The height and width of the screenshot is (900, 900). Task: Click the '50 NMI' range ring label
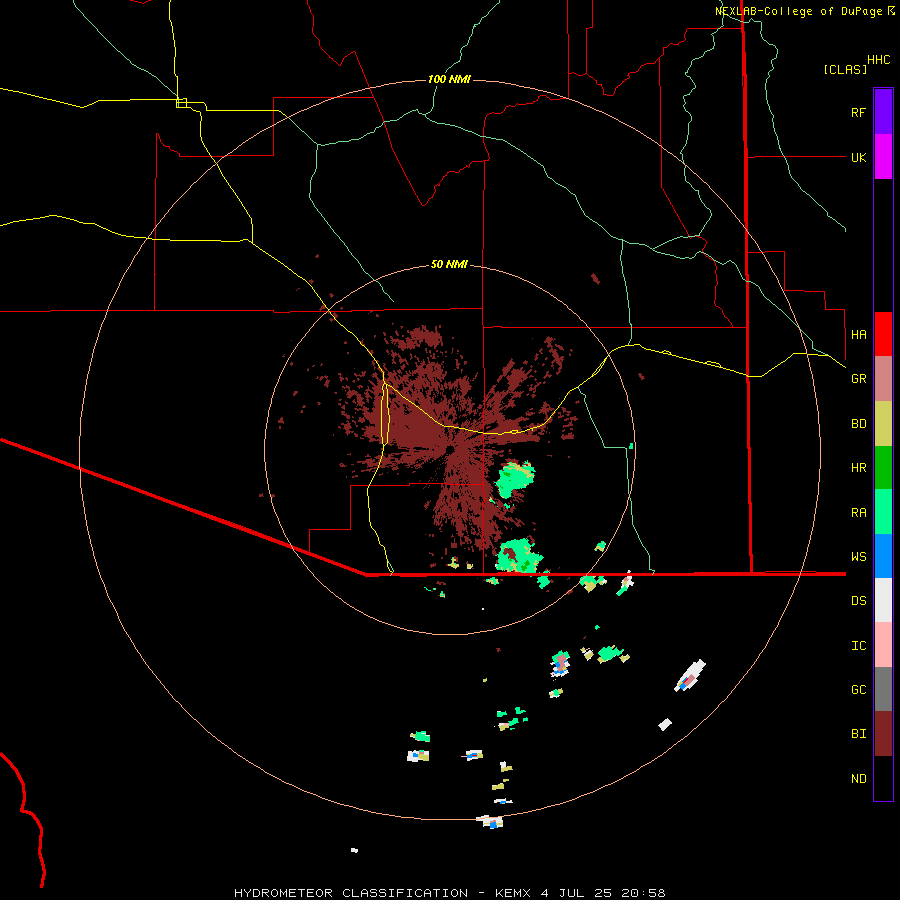pyautogui.click(x=449, y=264)
